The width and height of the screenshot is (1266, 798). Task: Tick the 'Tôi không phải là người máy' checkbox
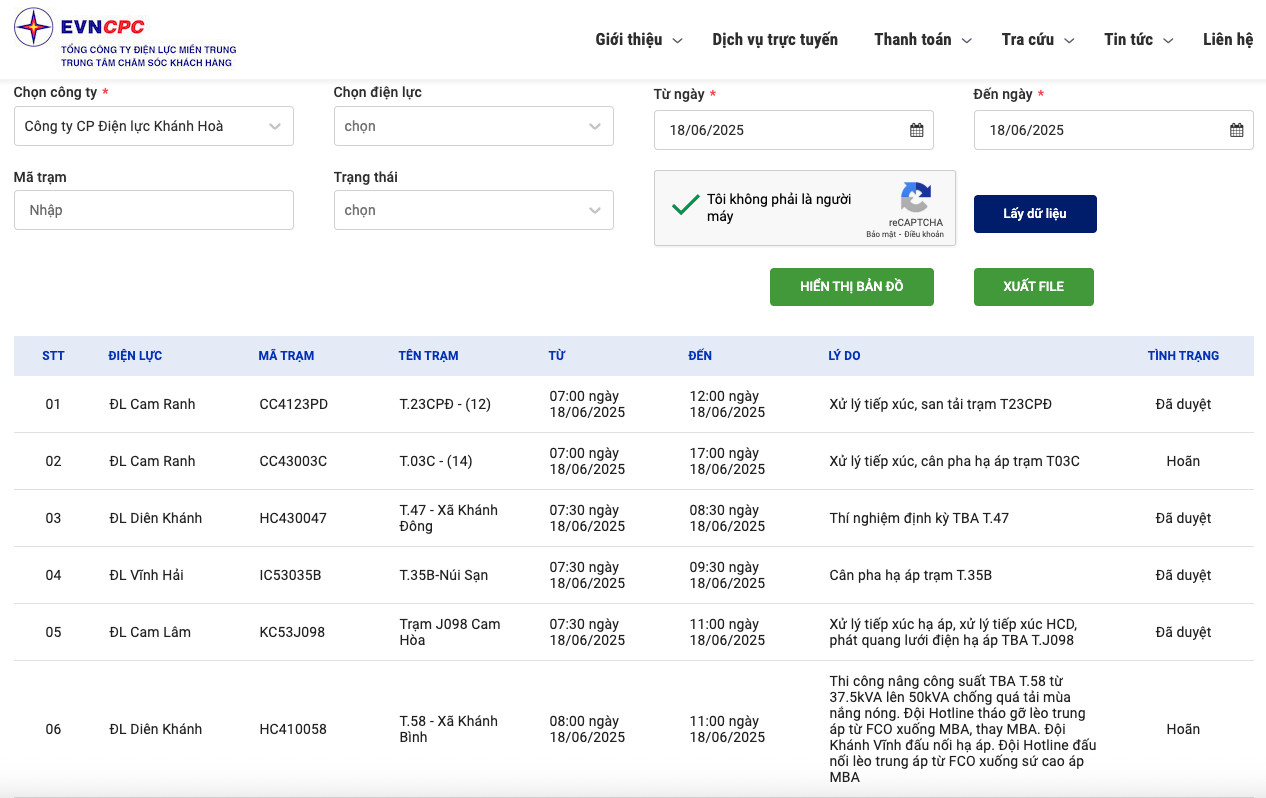coord(685,206)
